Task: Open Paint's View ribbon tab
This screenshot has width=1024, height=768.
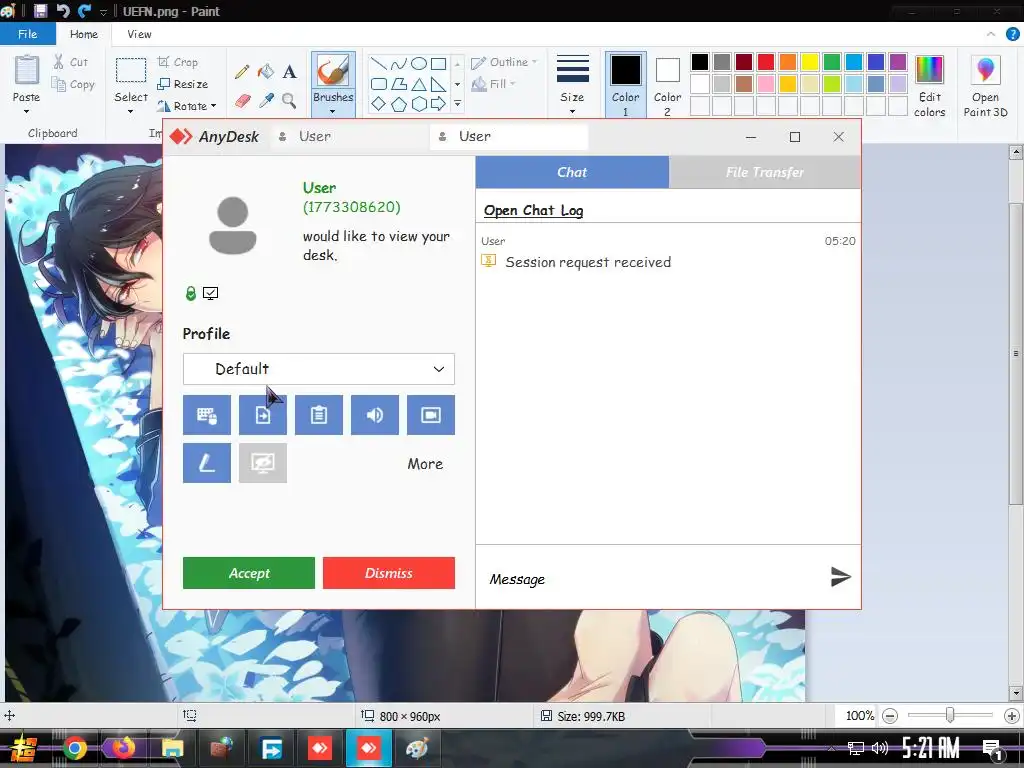Action: tap(139, 34)
